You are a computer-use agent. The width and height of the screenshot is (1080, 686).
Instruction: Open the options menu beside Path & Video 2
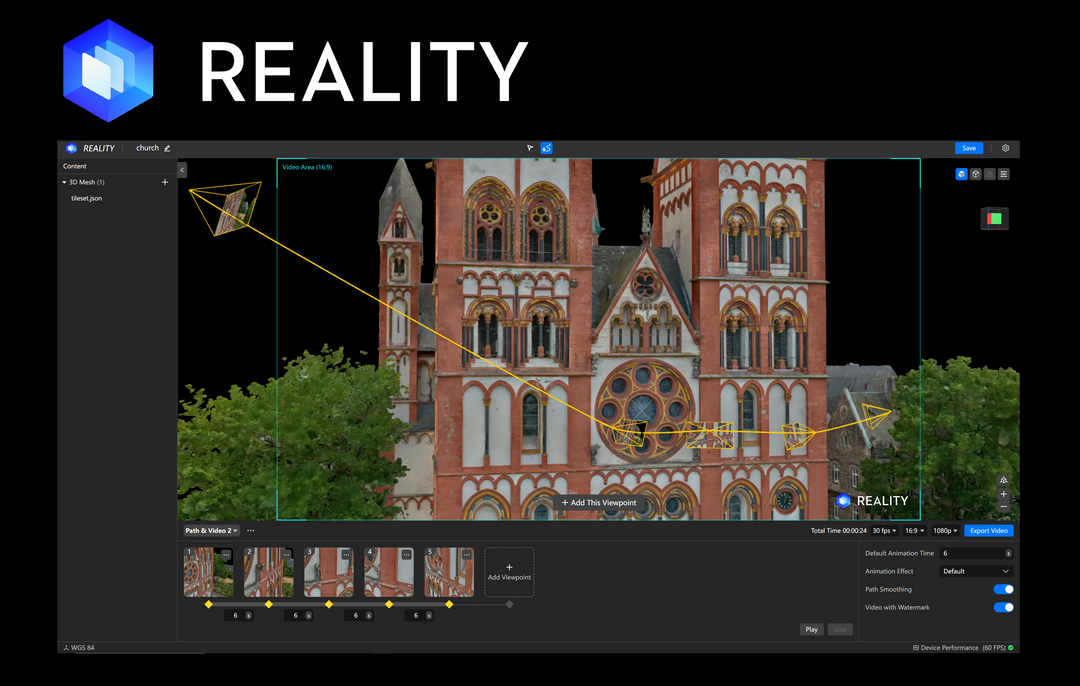(250, 530)
